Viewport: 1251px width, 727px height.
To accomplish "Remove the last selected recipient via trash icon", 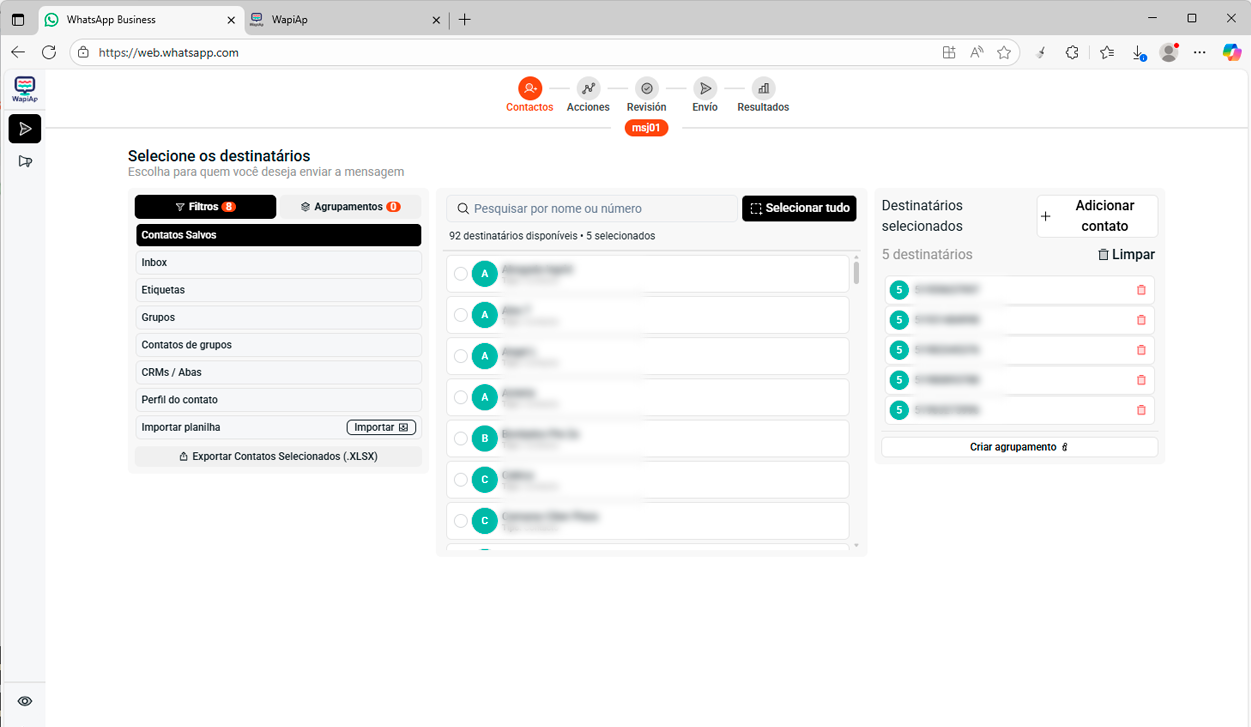I will pyautogui.click(x=1141, y=410).
